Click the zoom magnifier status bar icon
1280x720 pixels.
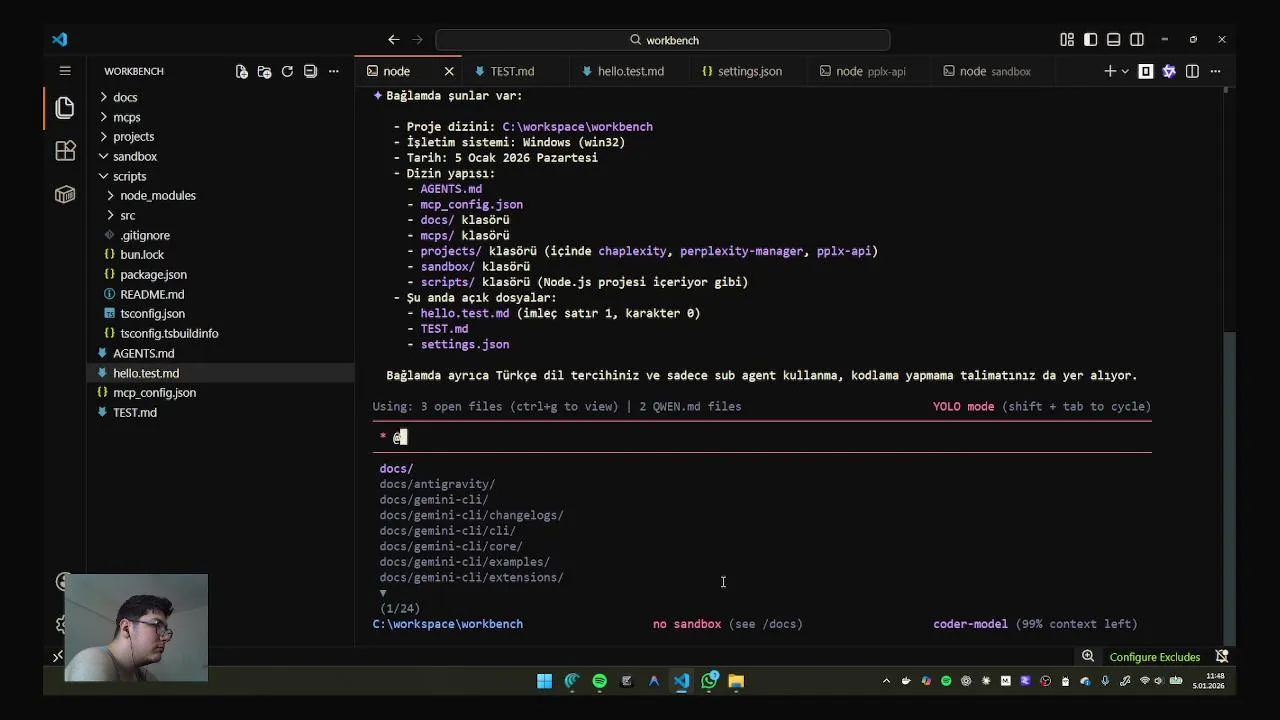pos(1087,657)
